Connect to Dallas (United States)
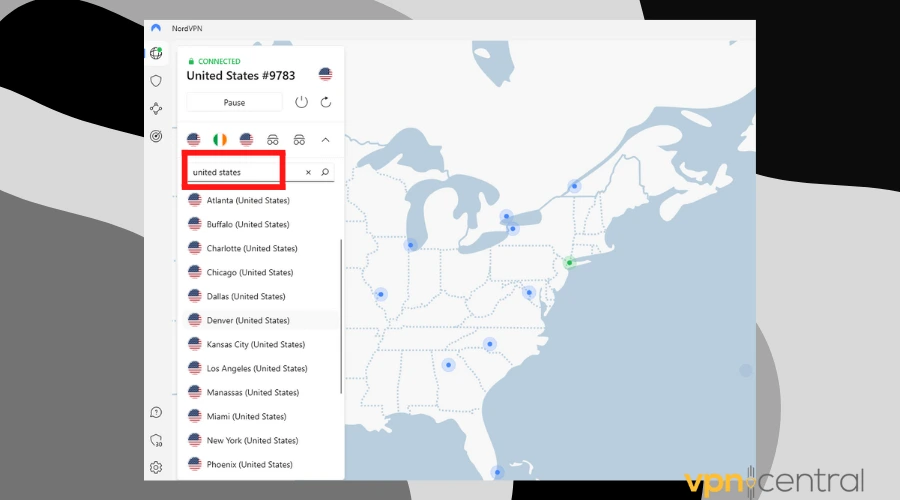Image resolution: width=900 pixels, height=500 pixels. (x=260, y=296)
